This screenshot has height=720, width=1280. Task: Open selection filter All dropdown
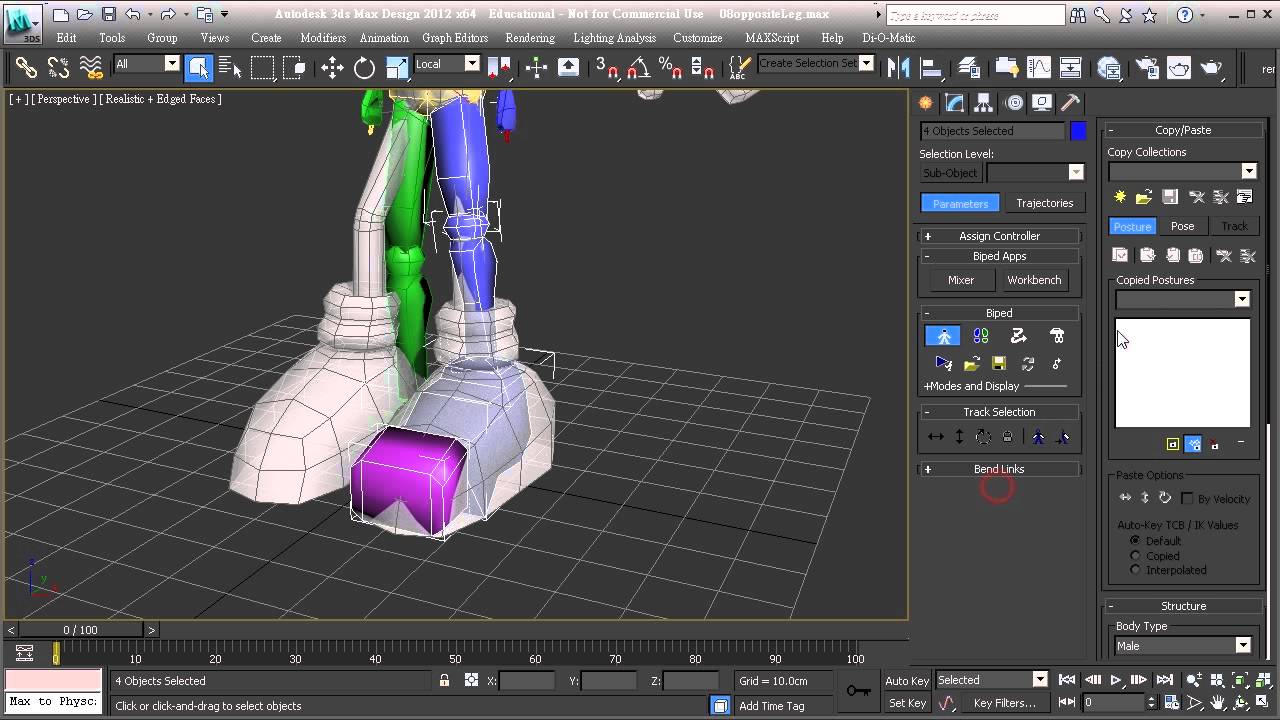[147, 64]
